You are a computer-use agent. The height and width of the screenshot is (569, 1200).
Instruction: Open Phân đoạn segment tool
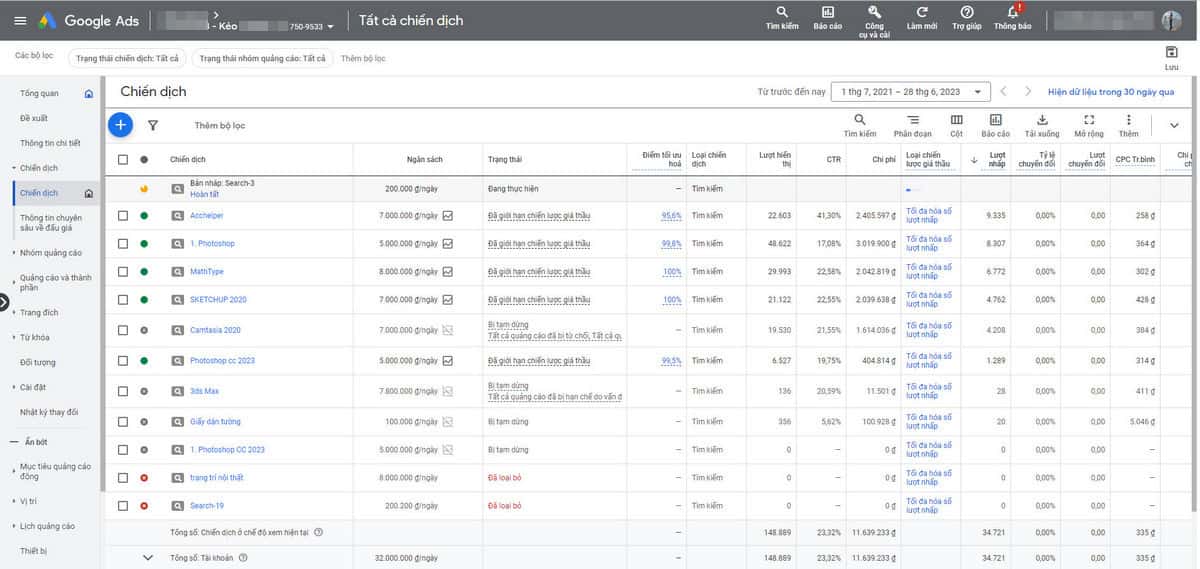pos(912,125)
